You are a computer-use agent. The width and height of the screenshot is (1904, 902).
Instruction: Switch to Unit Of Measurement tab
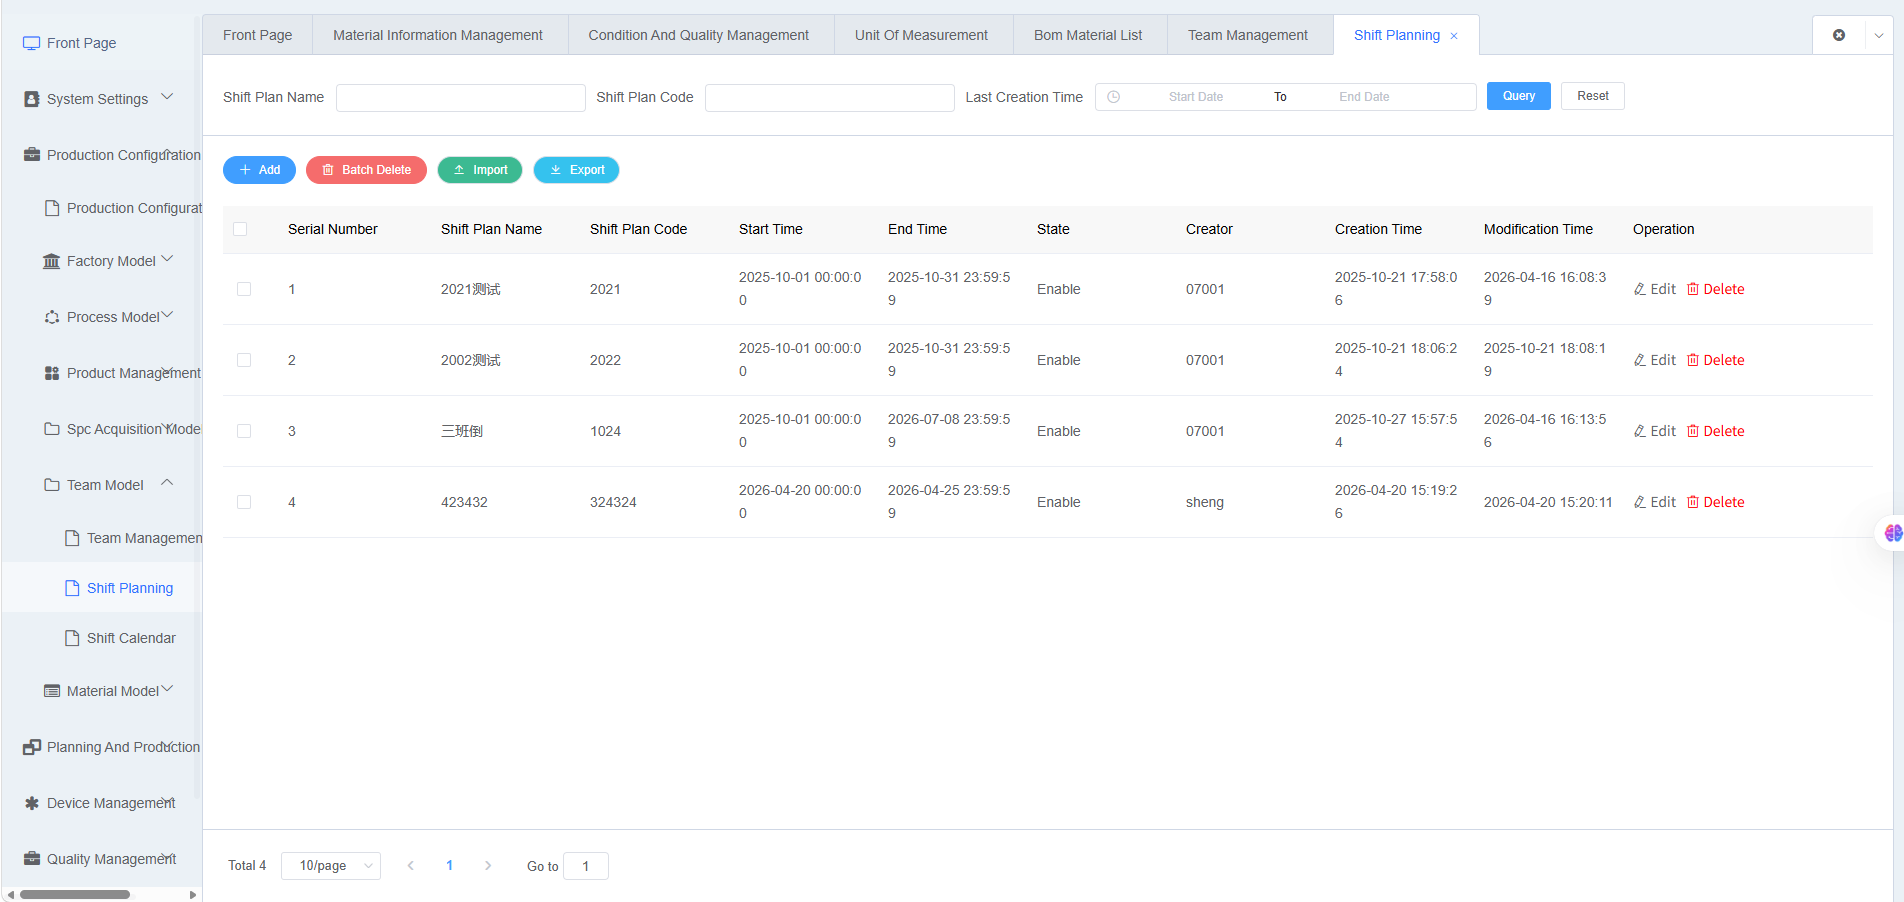pos(921,35)
